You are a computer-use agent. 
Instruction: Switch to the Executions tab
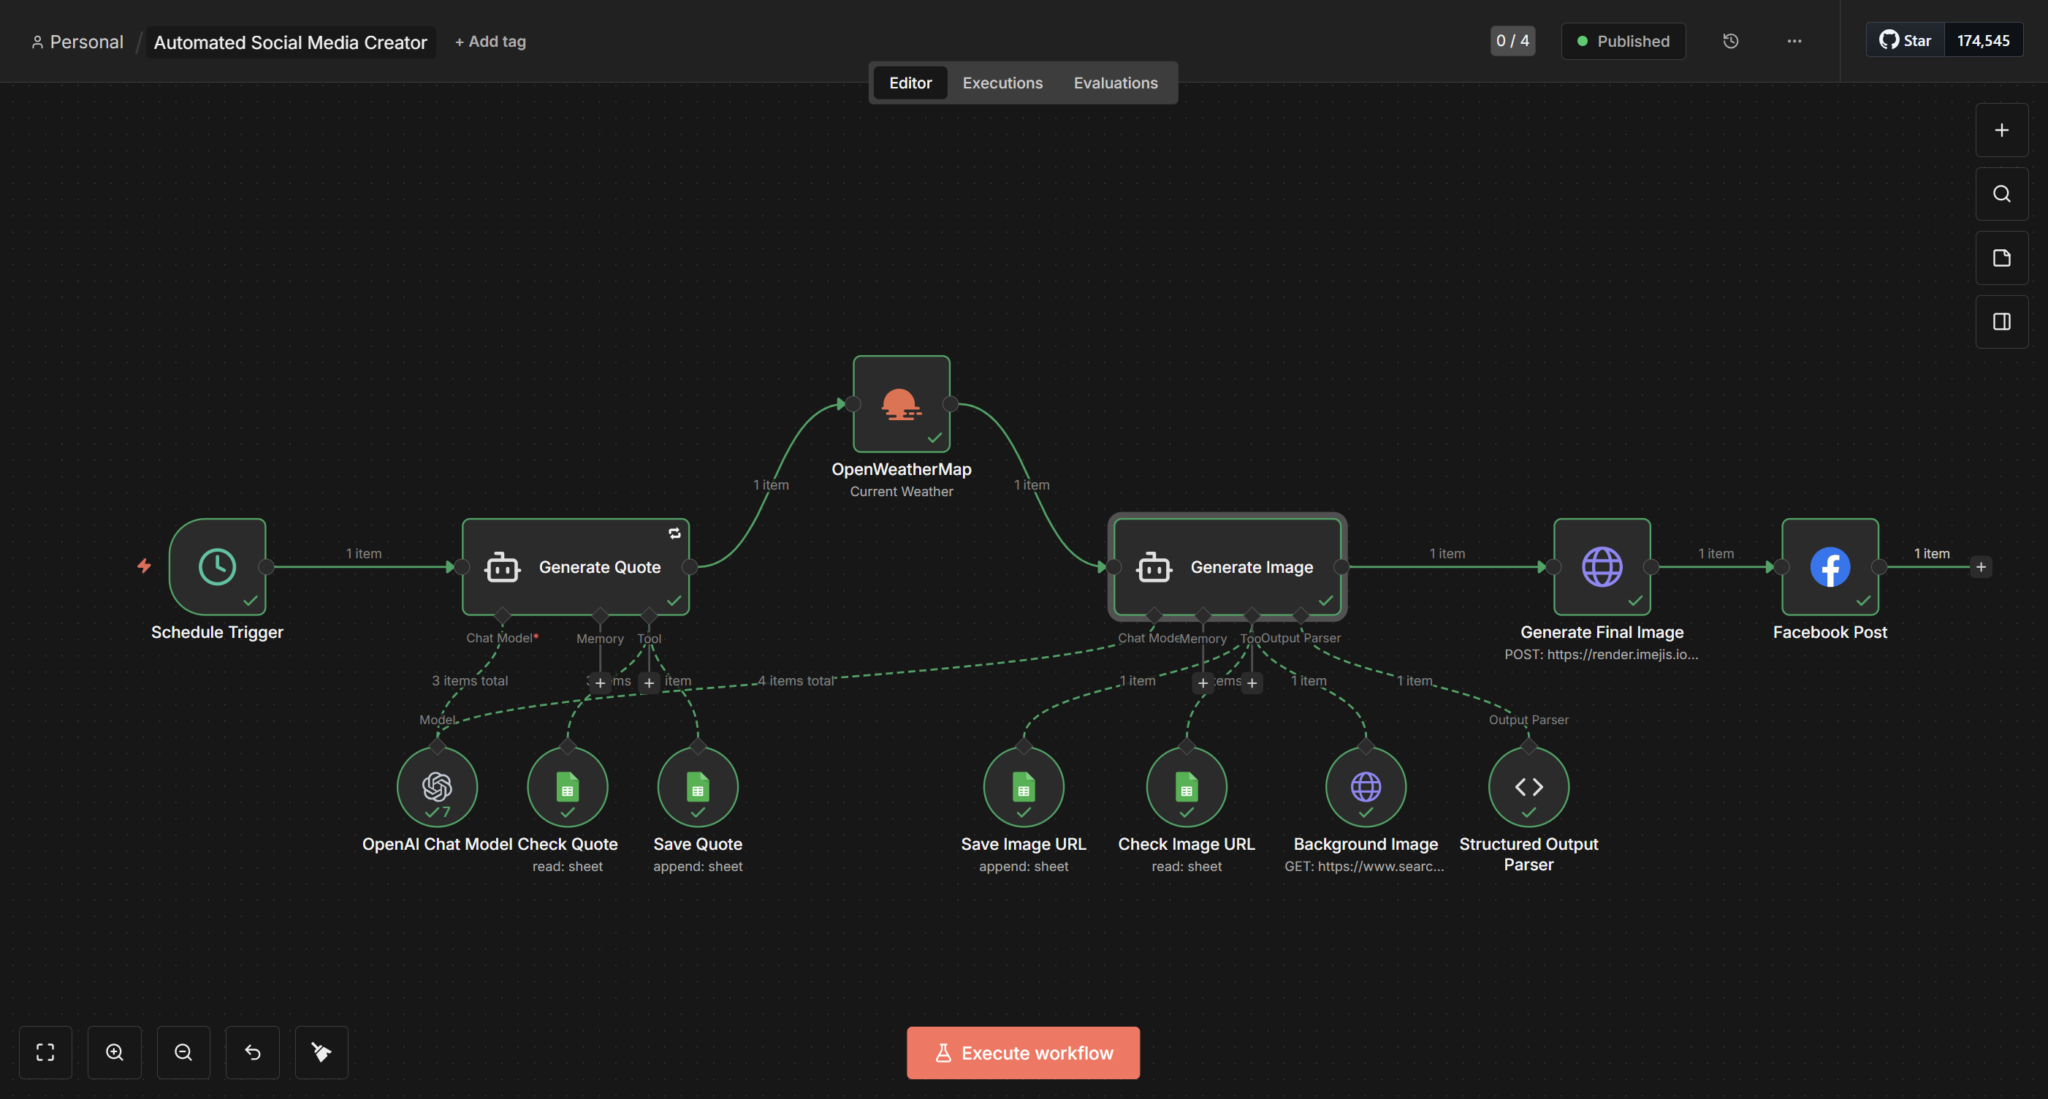[x=1001, y=82]
